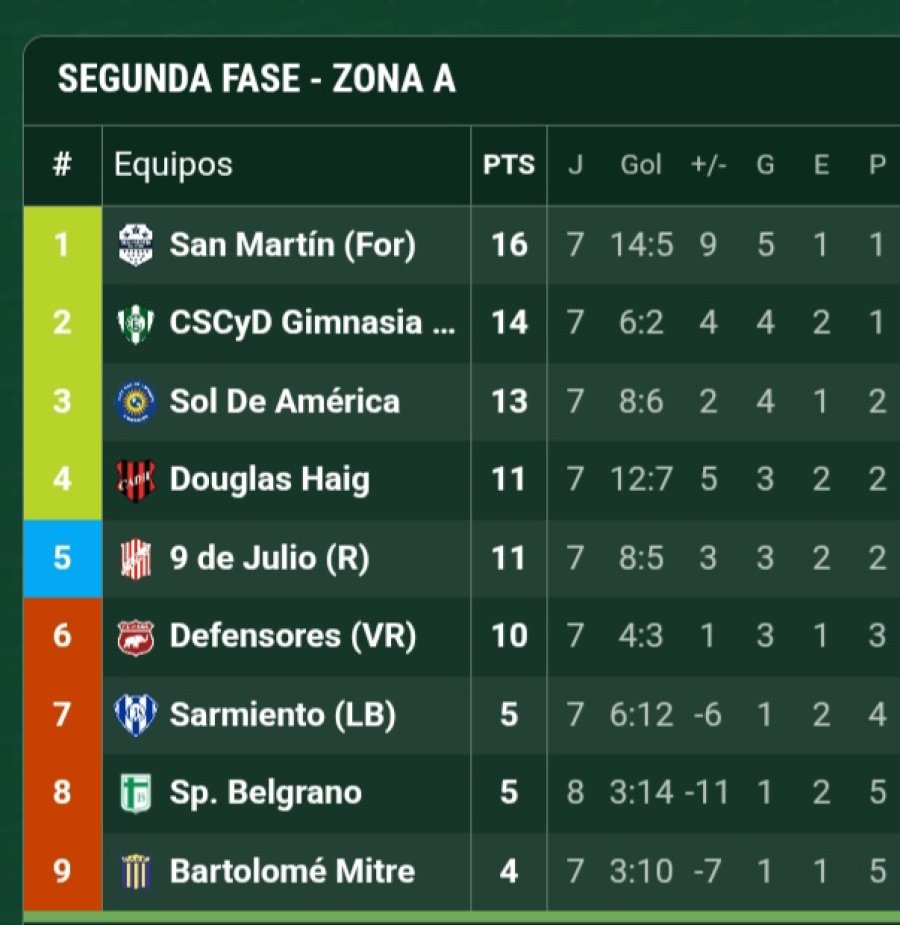This screenshot has width=900, height=925.
Task: Sort table by PTS column header
Action: (x=508, y=165)
